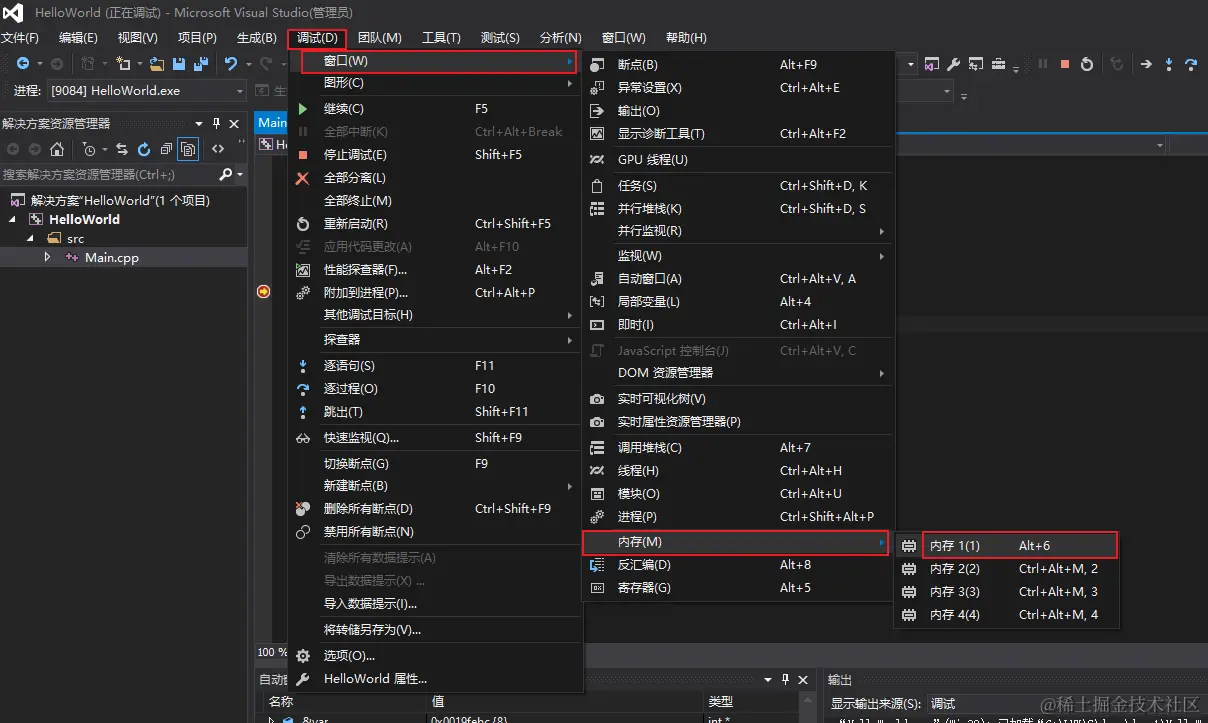Choose 停止调试(E) from the debug menu
Image resolution: width=1208 pixels, height=723 pixels.
tap(434, 154)
